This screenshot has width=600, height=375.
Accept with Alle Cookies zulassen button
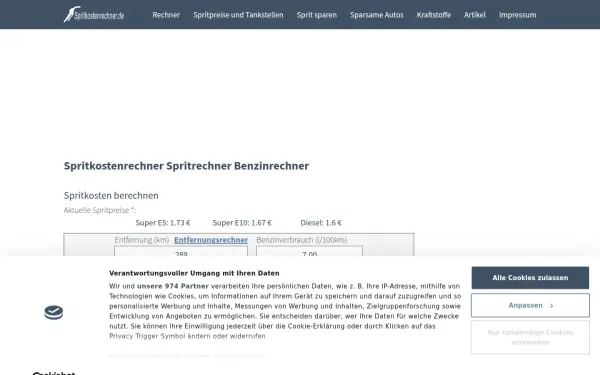click(530, 278)
